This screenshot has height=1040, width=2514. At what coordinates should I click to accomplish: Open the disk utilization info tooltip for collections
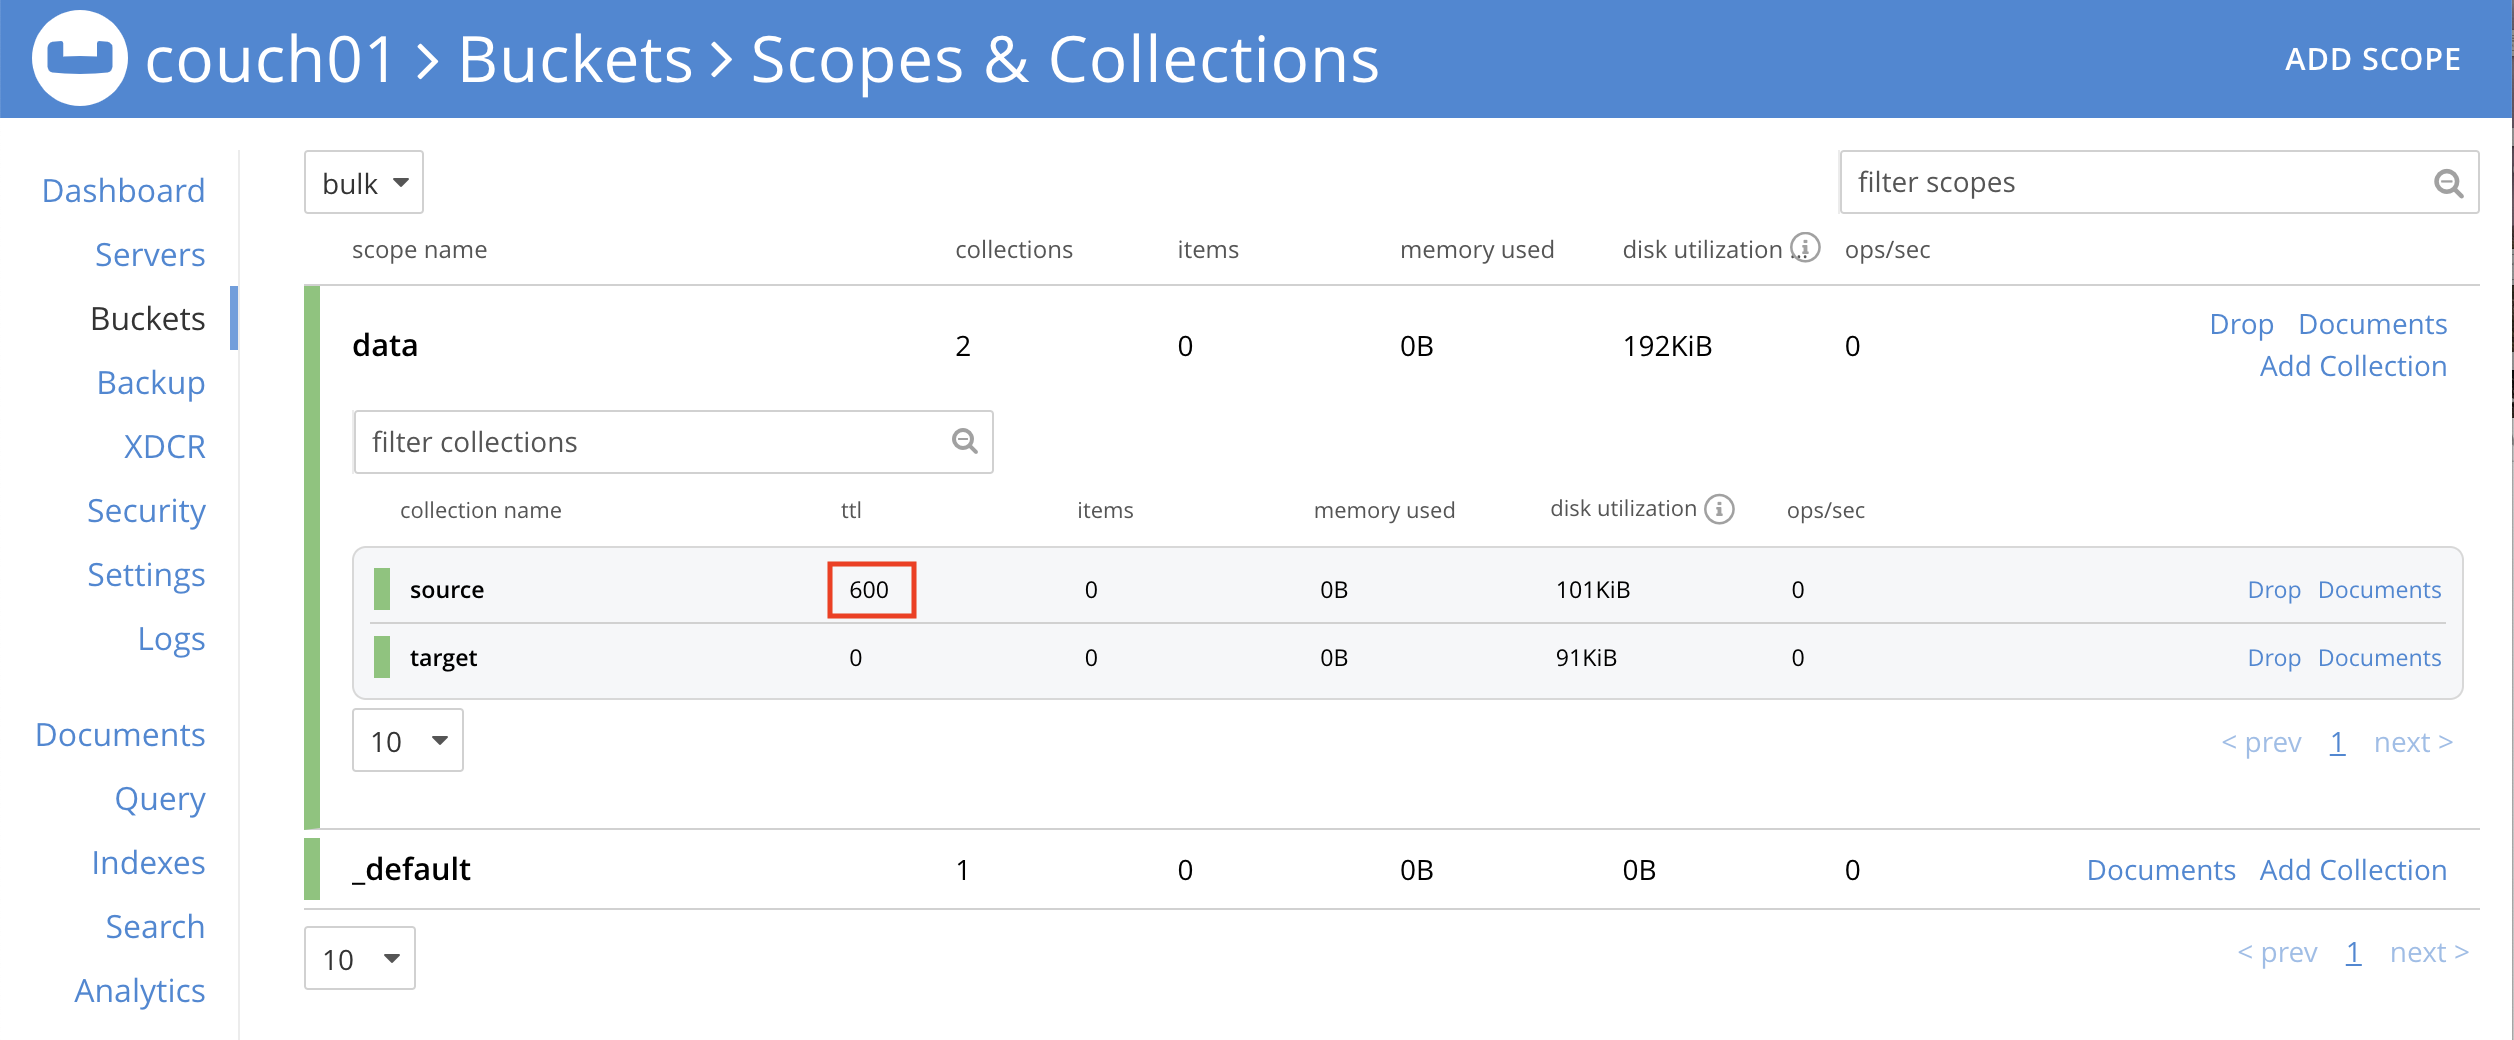tap(1719, 508)
